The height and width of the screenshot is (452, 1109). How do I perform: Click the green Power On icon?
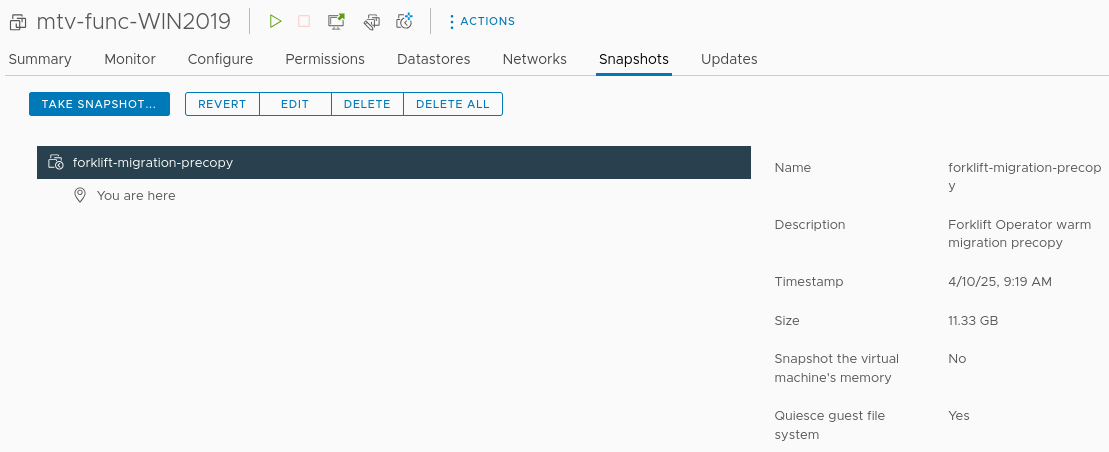276,21
